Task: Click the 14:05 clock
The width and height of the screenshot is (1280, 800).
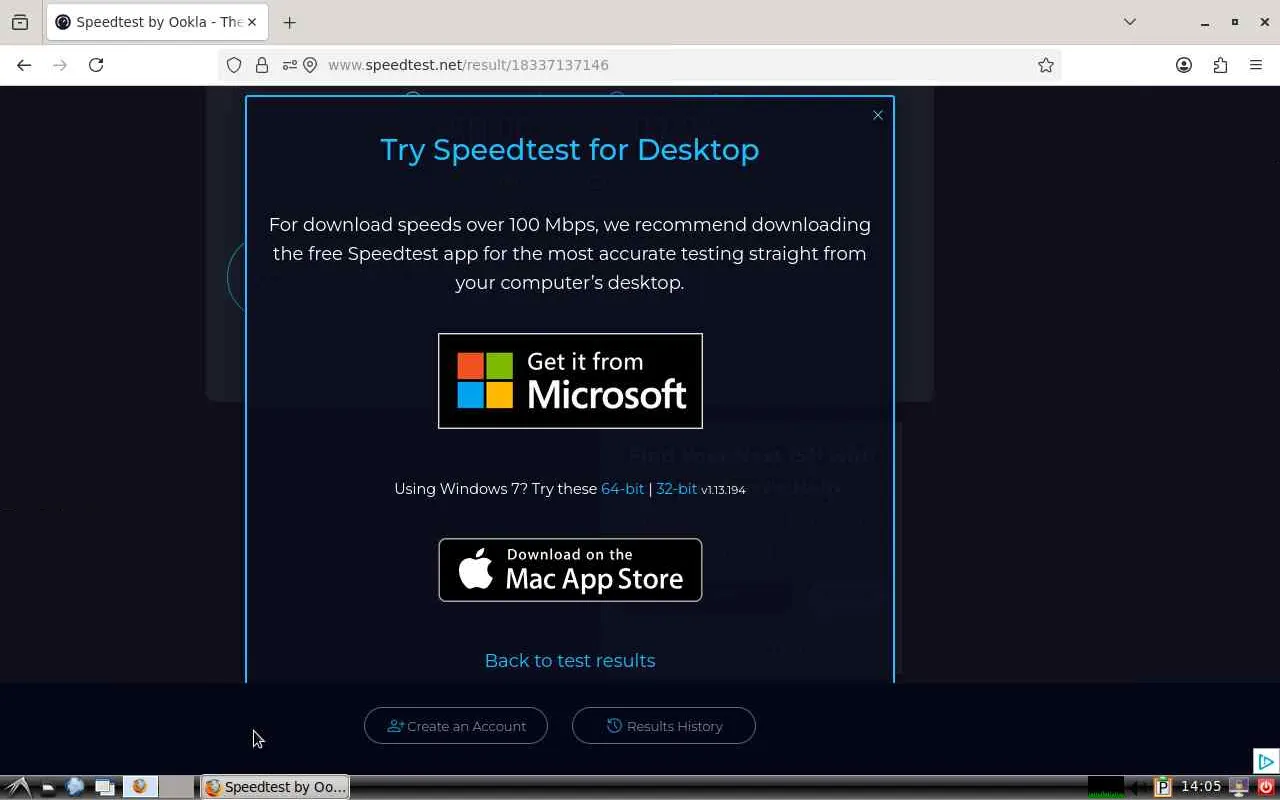Action: pyautogui.click(x=1201, y=787)
